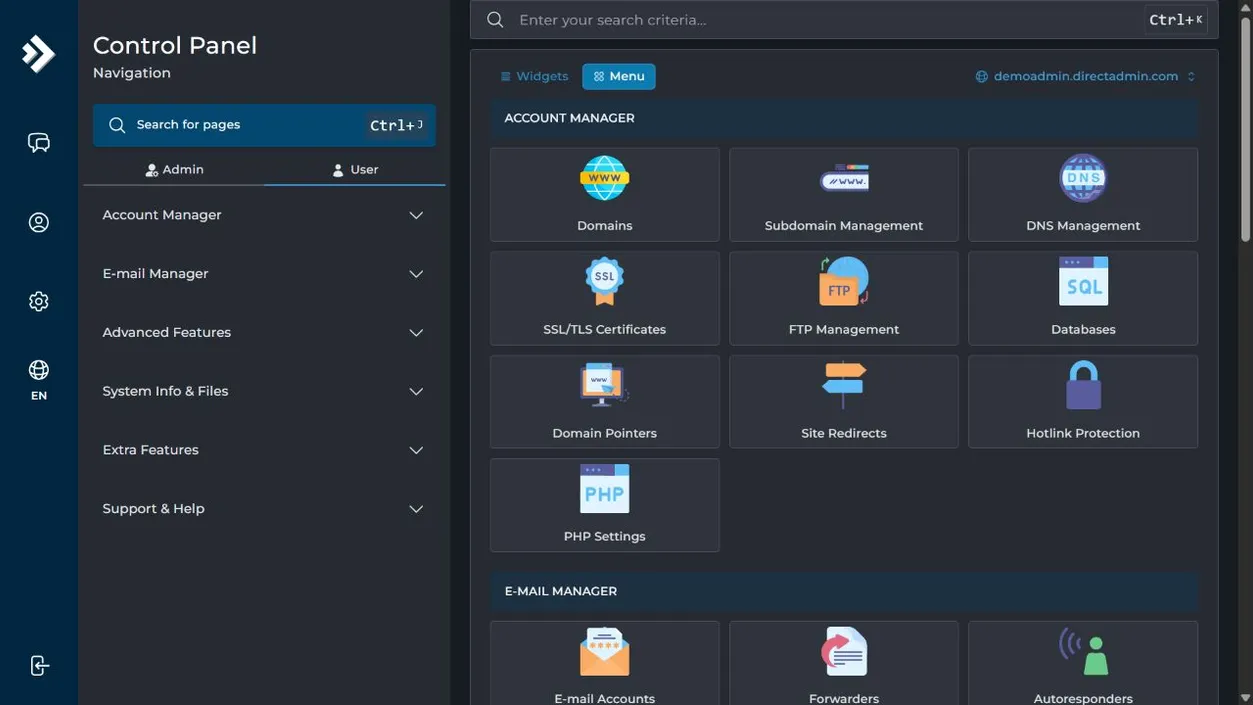Open E-mail Accounts tile
The image size is (1253, 705).
point(604,663)
